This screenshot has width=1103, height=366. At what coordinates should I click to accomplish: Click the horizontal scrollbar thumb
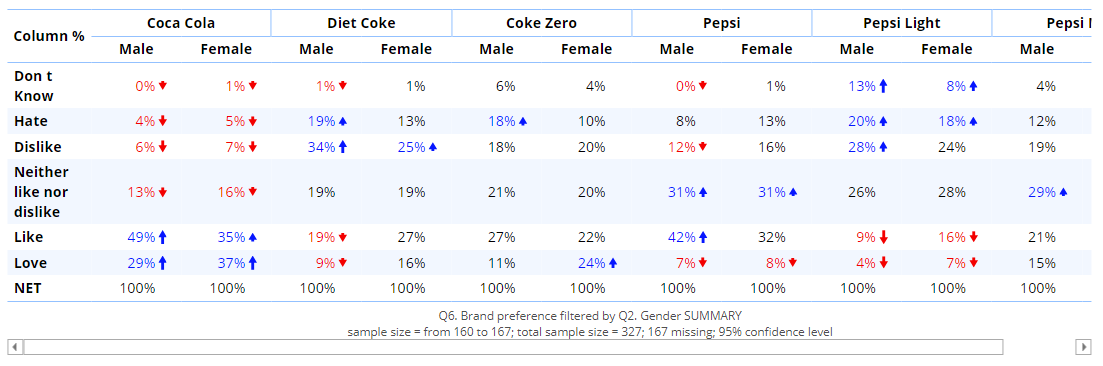pos(514,346)
